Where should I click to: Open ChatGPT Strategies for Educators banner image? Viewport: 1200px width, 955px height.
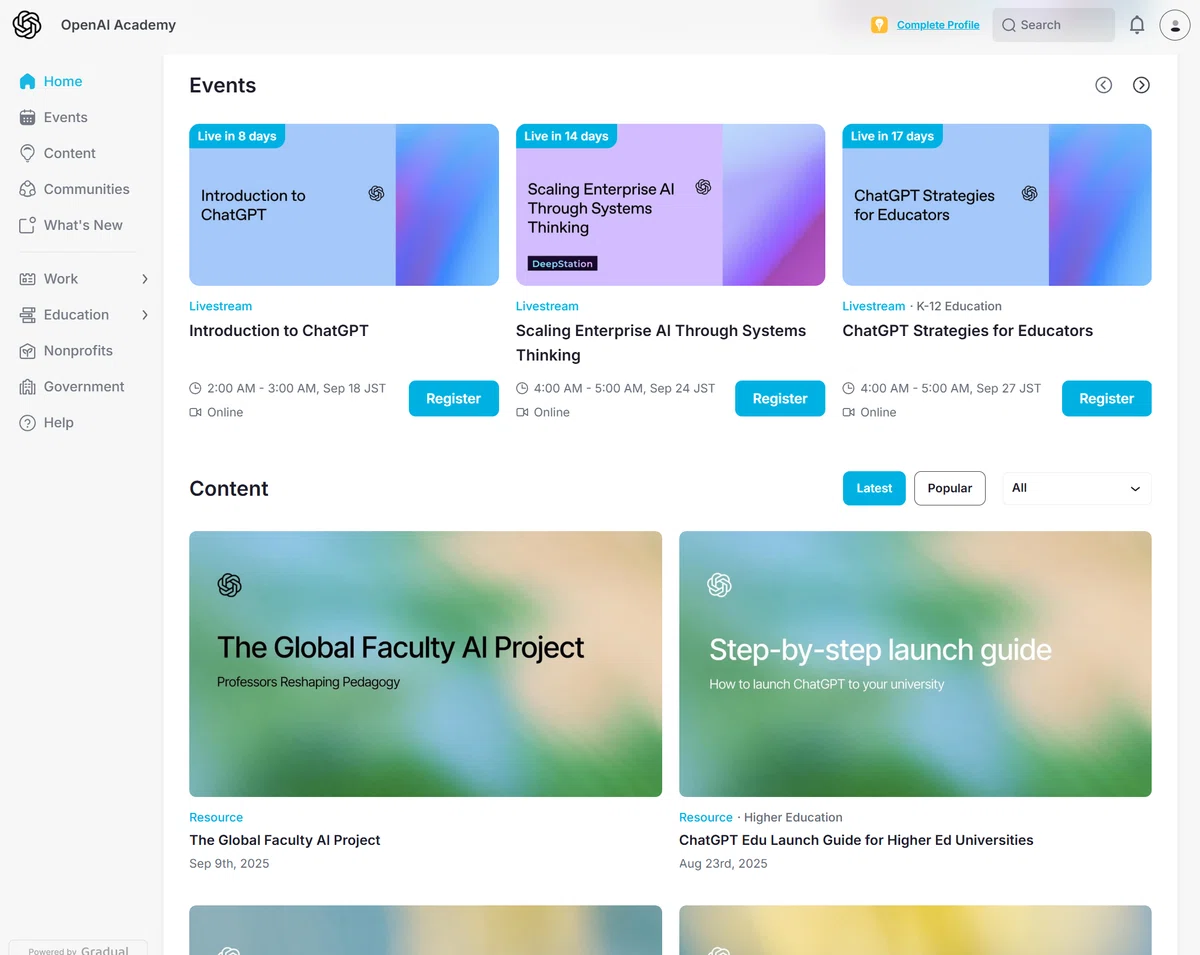point(997,205)
